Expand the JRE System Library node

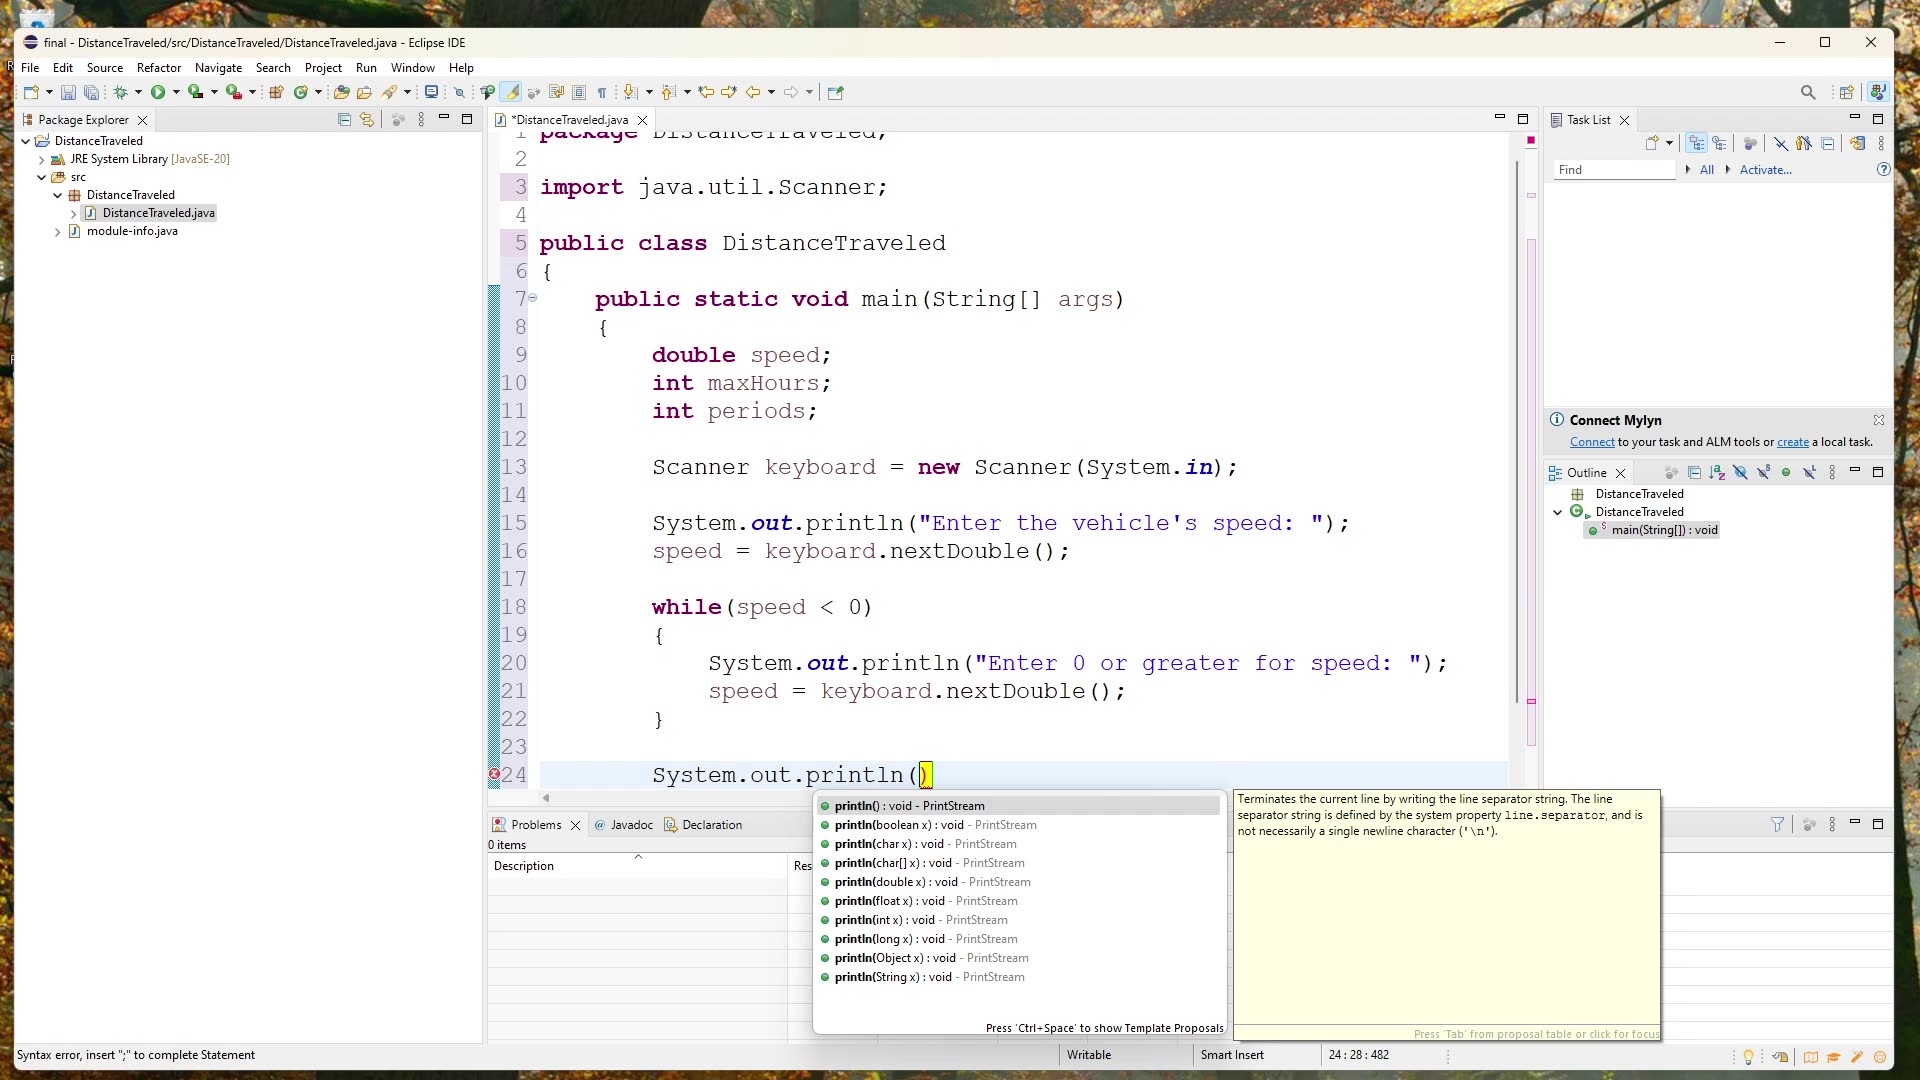point(41,159)
